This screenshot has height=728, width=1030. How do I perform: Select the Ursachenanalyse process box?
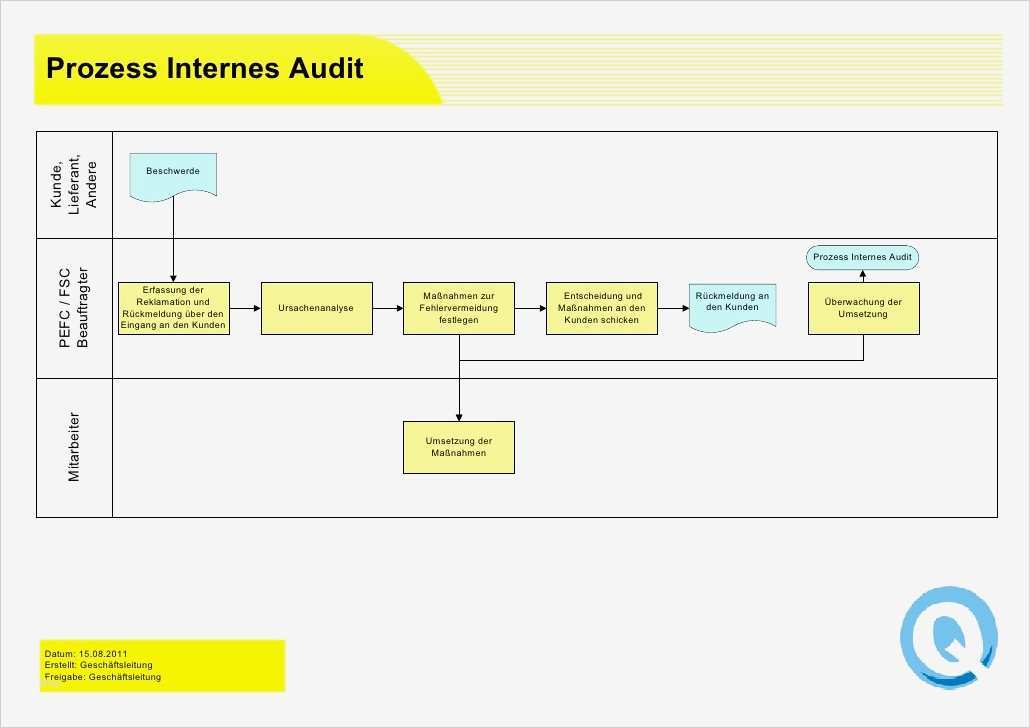[317, 308]
